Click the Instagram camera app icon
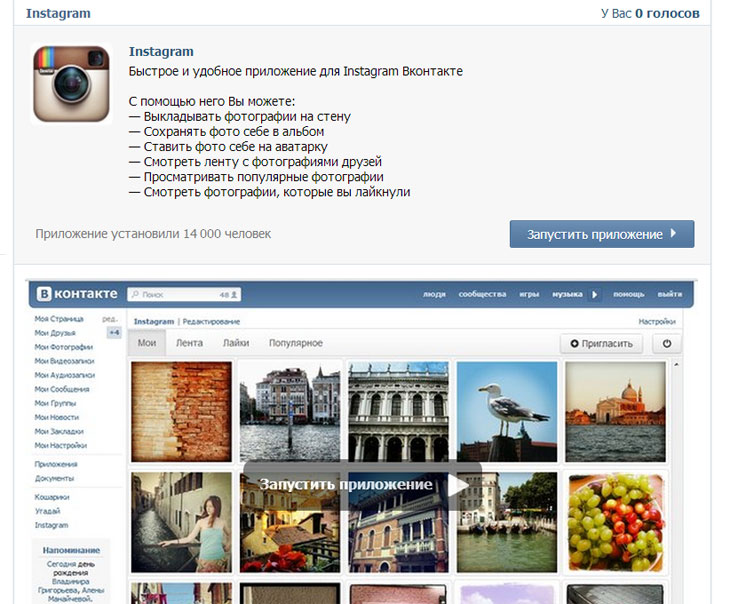The image size is (730, 604). [x=70, y=84]
